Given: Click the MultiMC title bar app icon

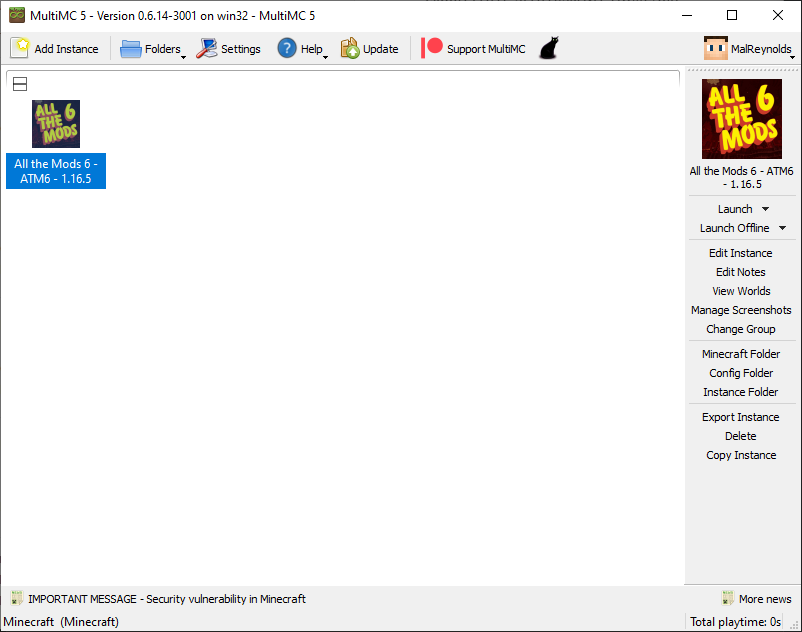Looking at the screenshot, I should pyautogui.click(x=17, y=15).
